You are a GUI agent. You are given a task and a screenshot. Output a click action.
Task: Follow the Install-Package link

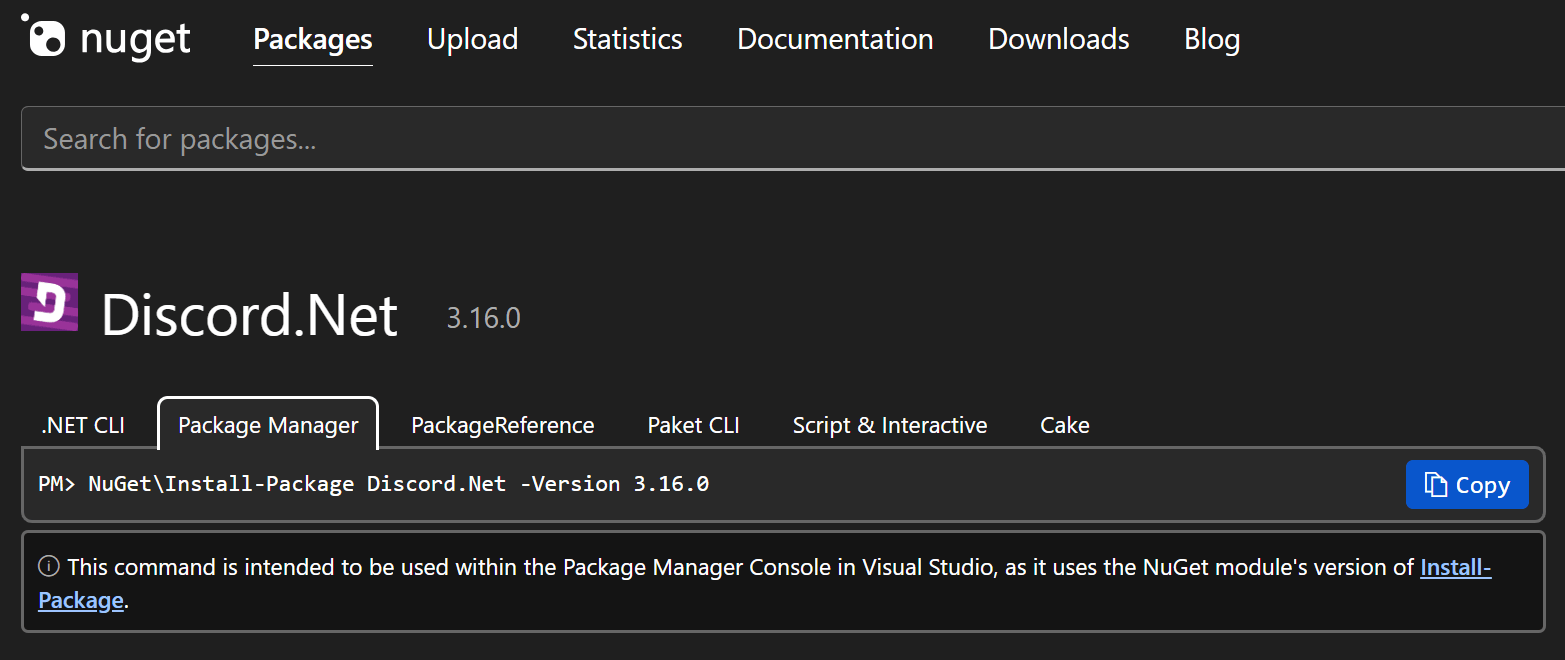point(1456,568)
